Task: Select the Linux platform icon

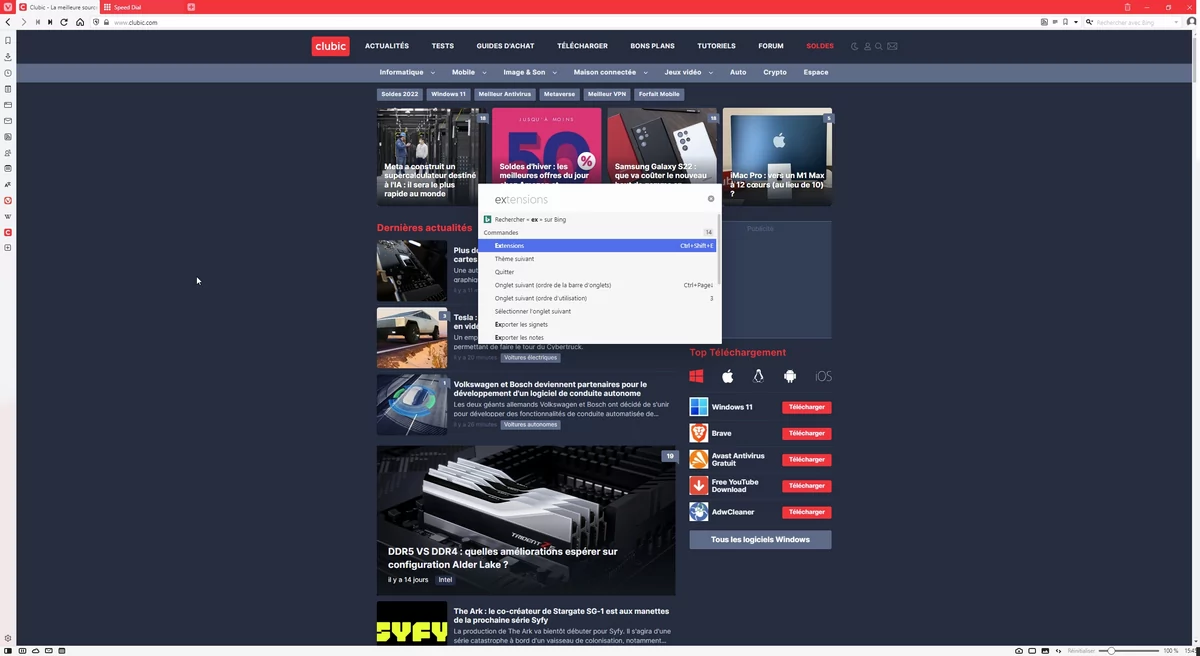Action: click(x=759, y=377)
